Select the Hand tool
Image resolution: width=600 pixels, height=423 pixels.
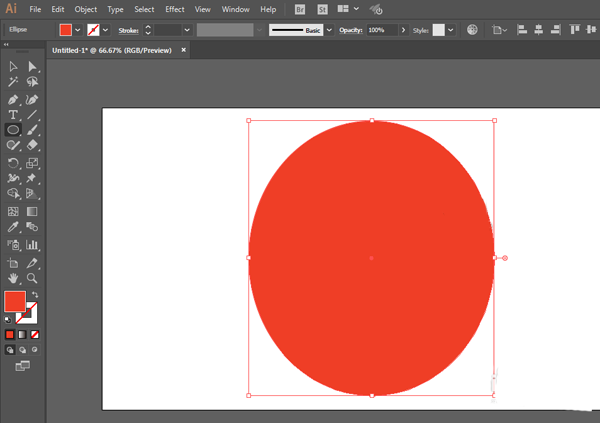point(13,278)
